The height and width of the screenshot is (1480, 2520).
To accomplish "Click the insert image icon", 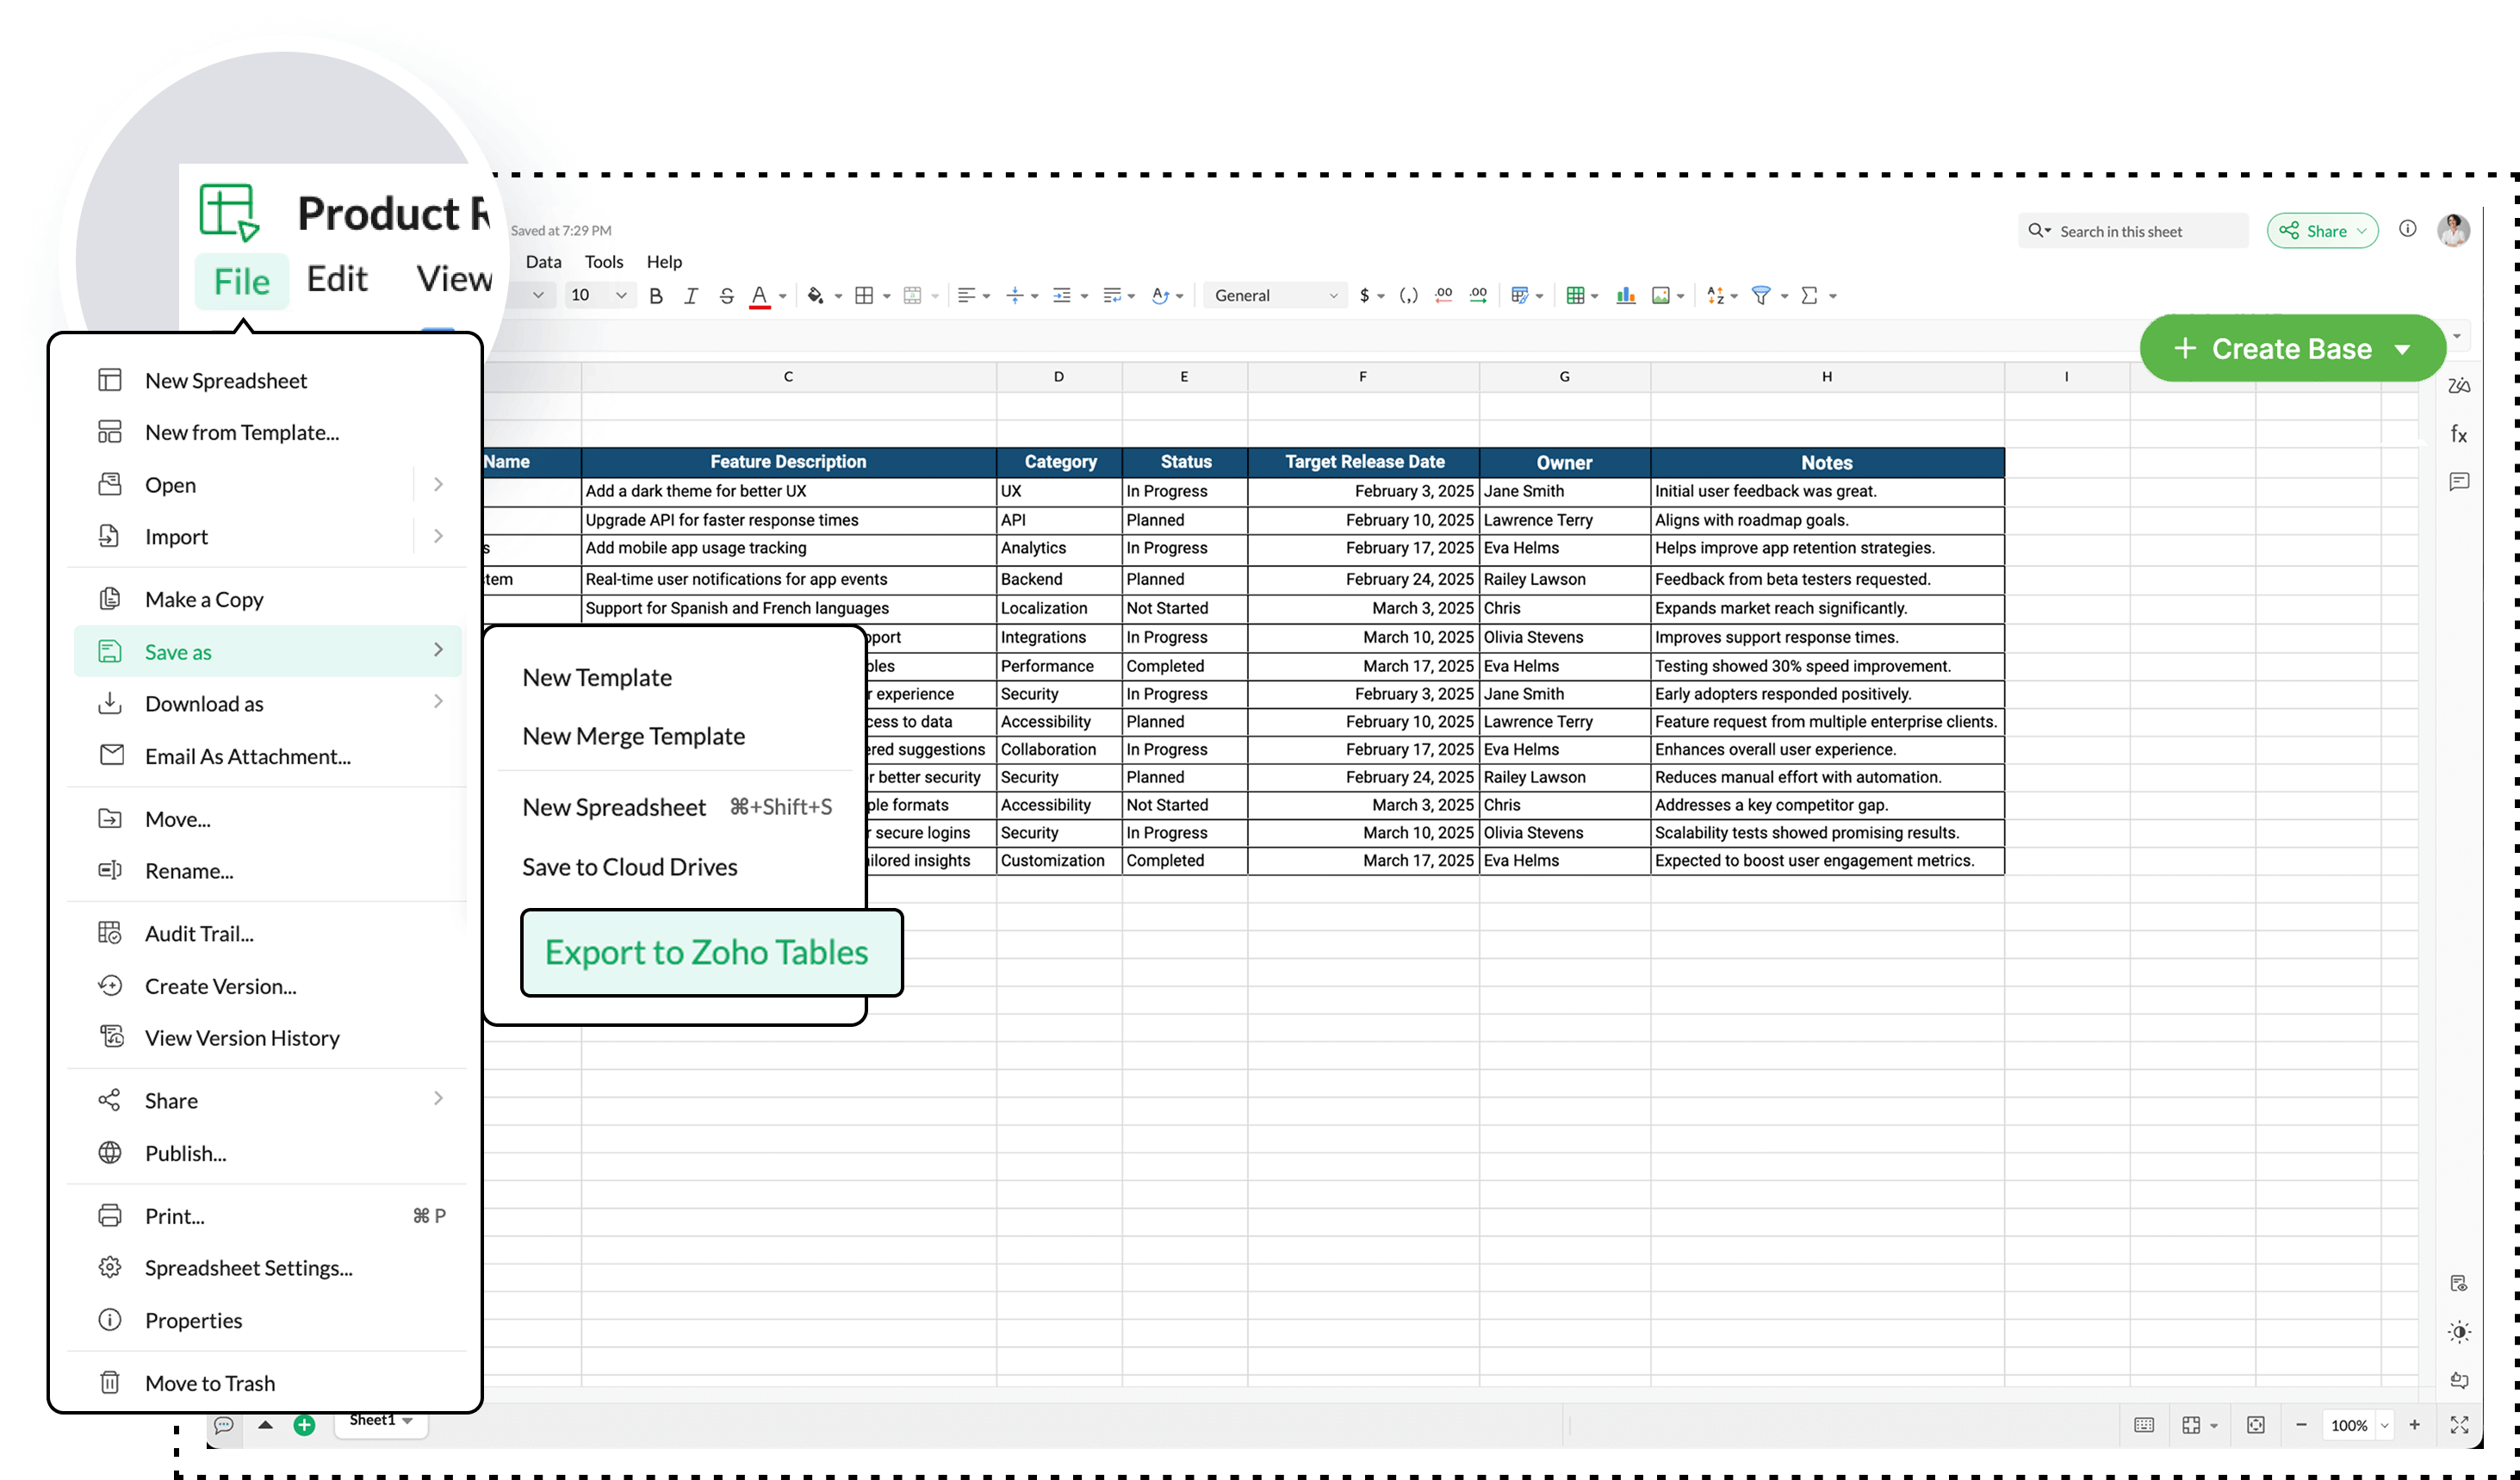I will pyautogui.click(x=1661, y=296).
